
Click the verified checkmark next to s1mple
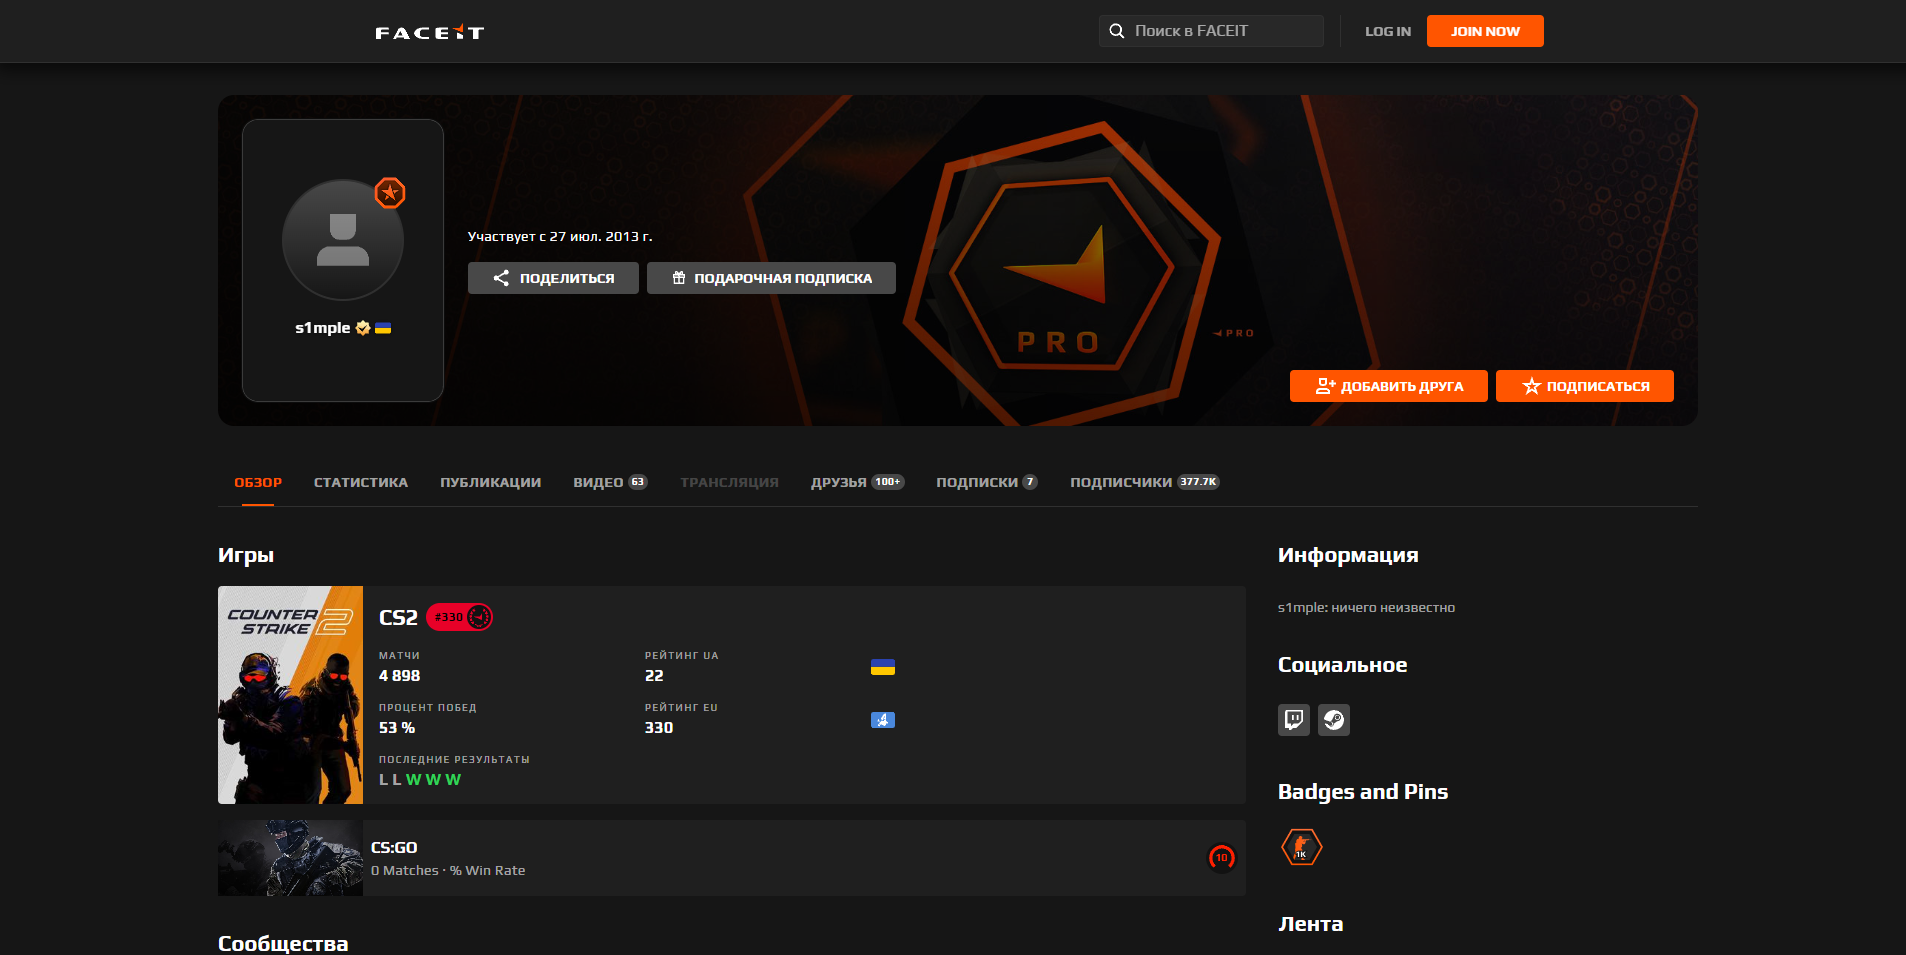point(363,328)
